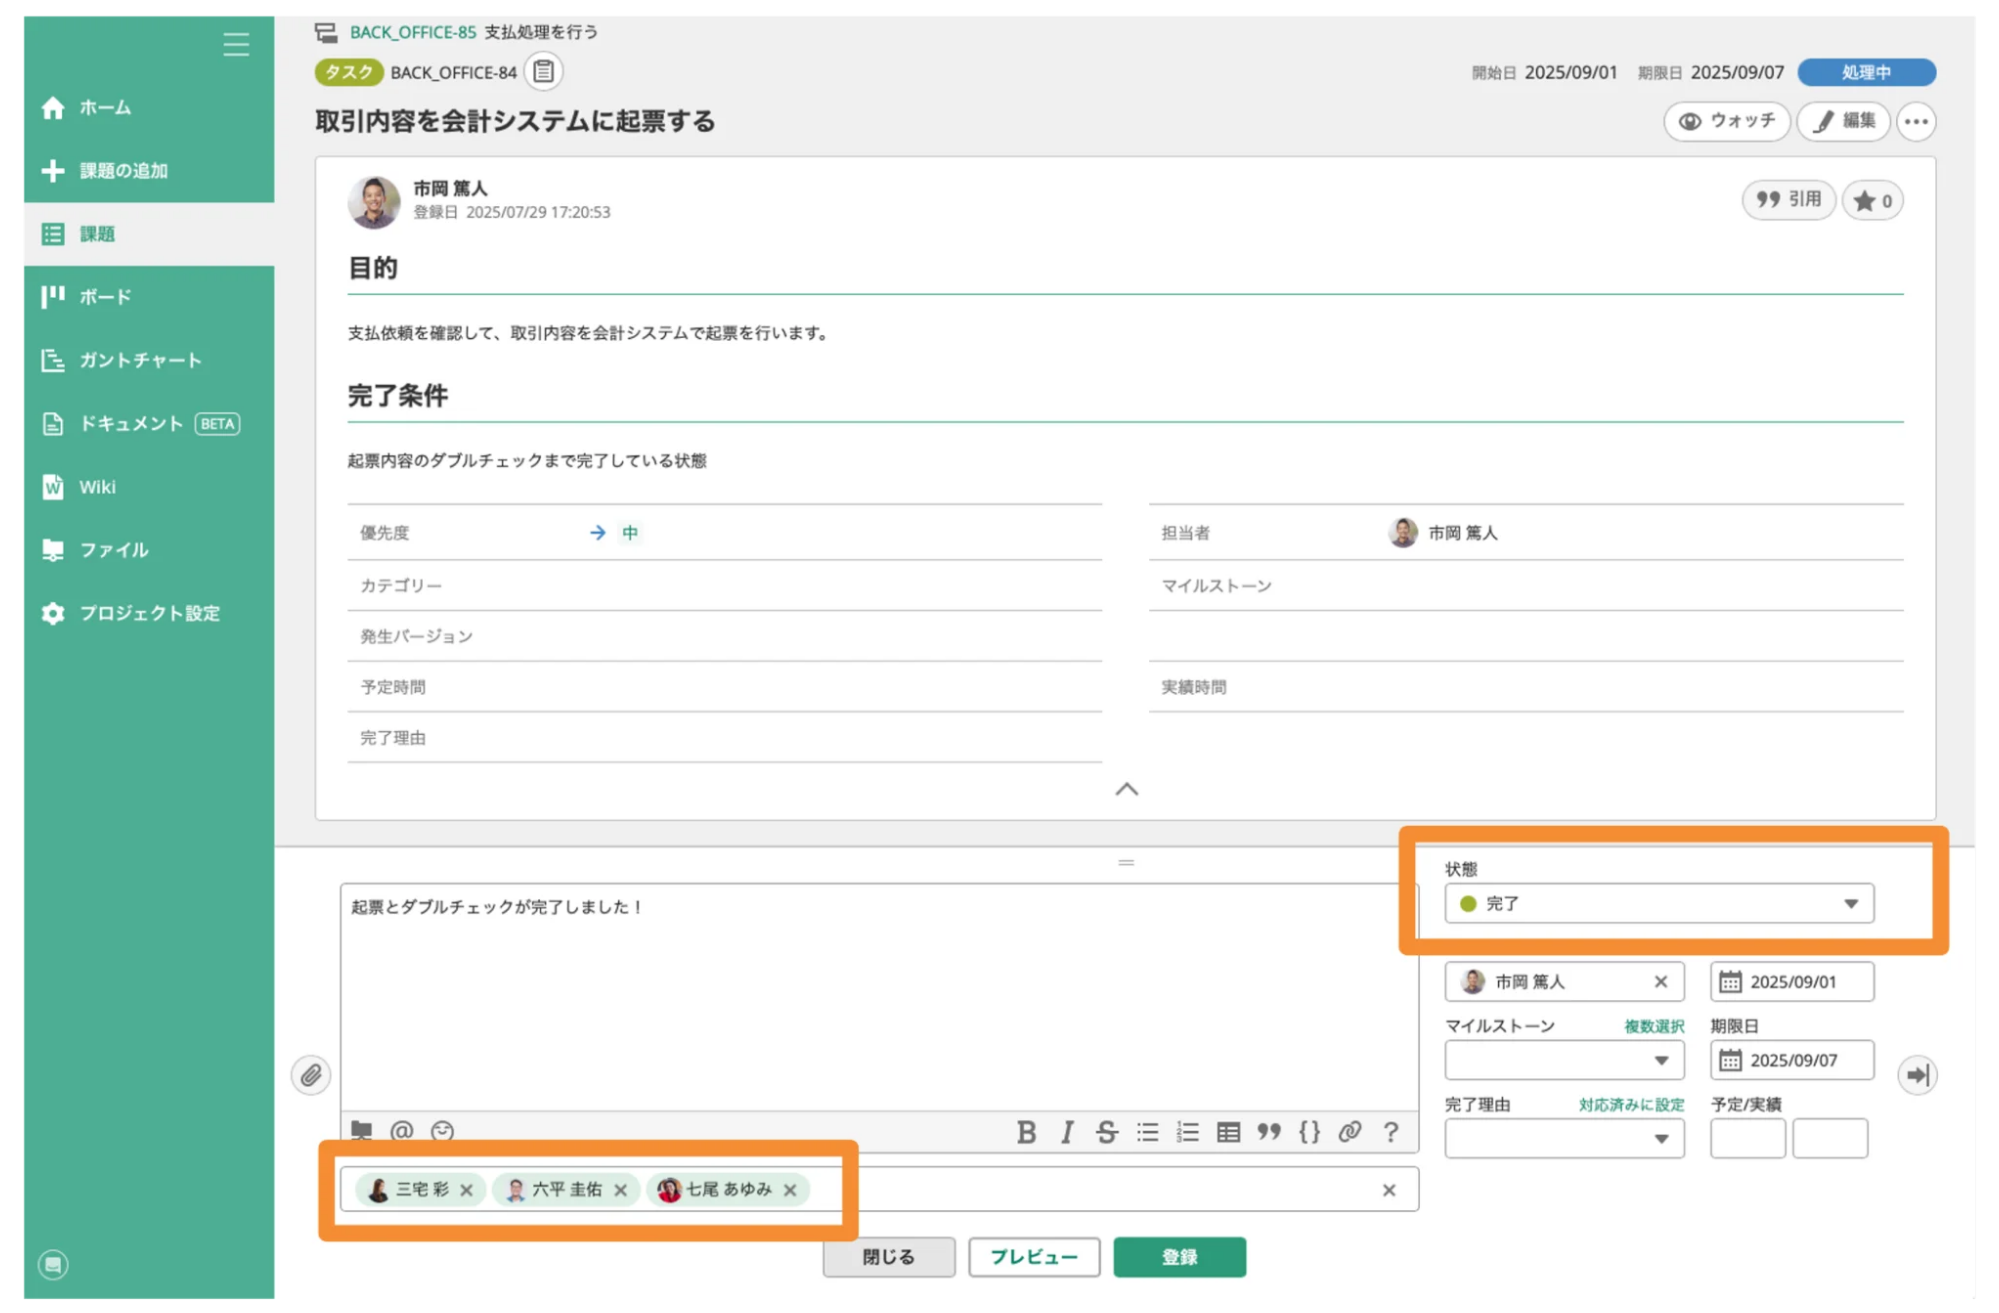Open the ファイル section
The width and height of the screenshot is (1999, 1313).
pyautogui.click(x=149, y=549)
